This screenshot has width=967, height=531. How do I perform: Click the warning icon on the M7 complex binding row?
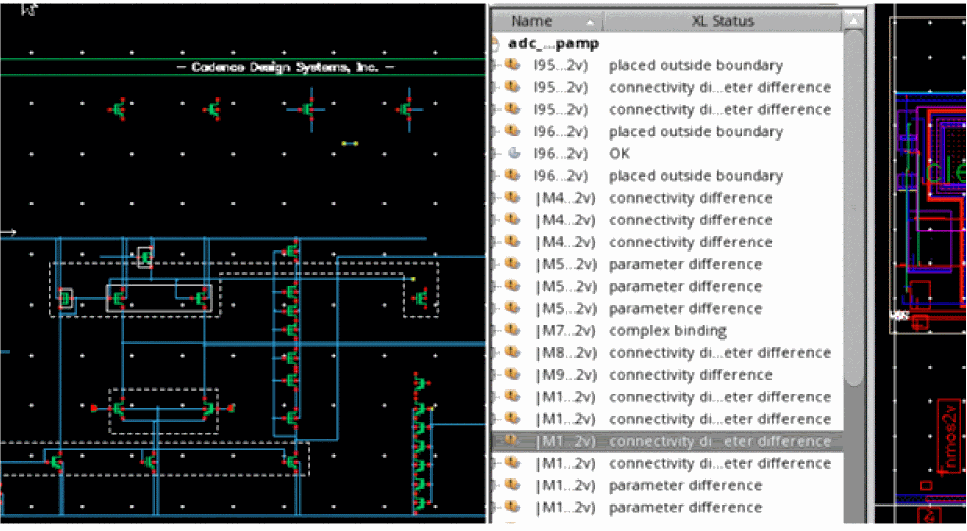[x=513, y=331]
